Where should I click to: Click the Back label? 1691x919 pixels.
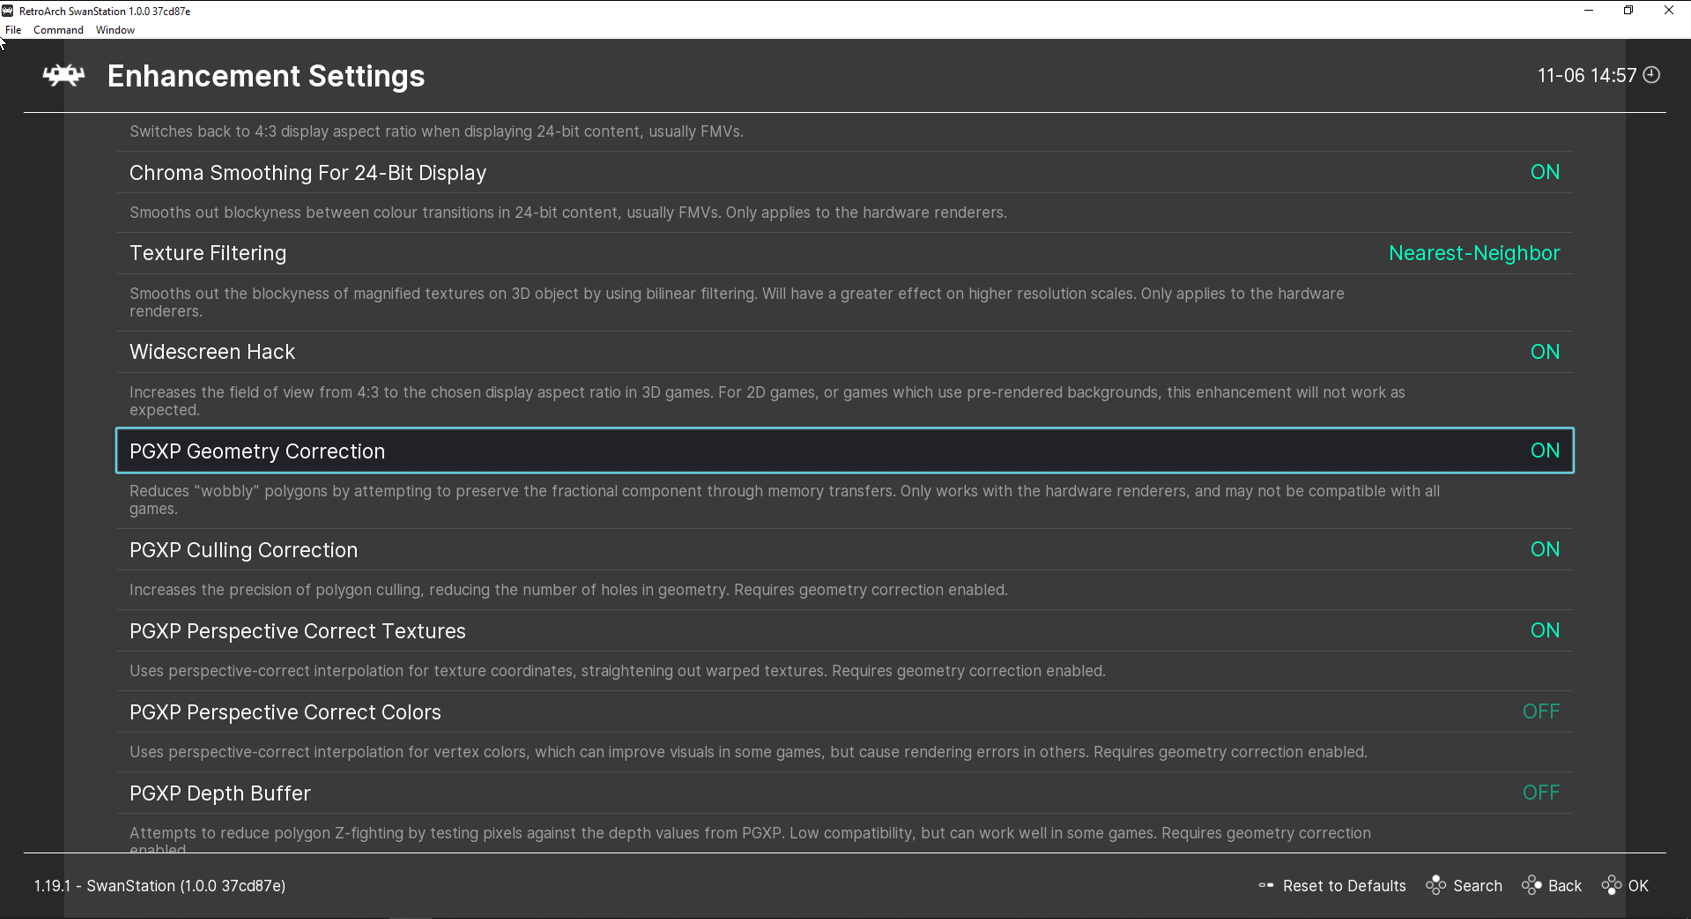coord(1565,886)
